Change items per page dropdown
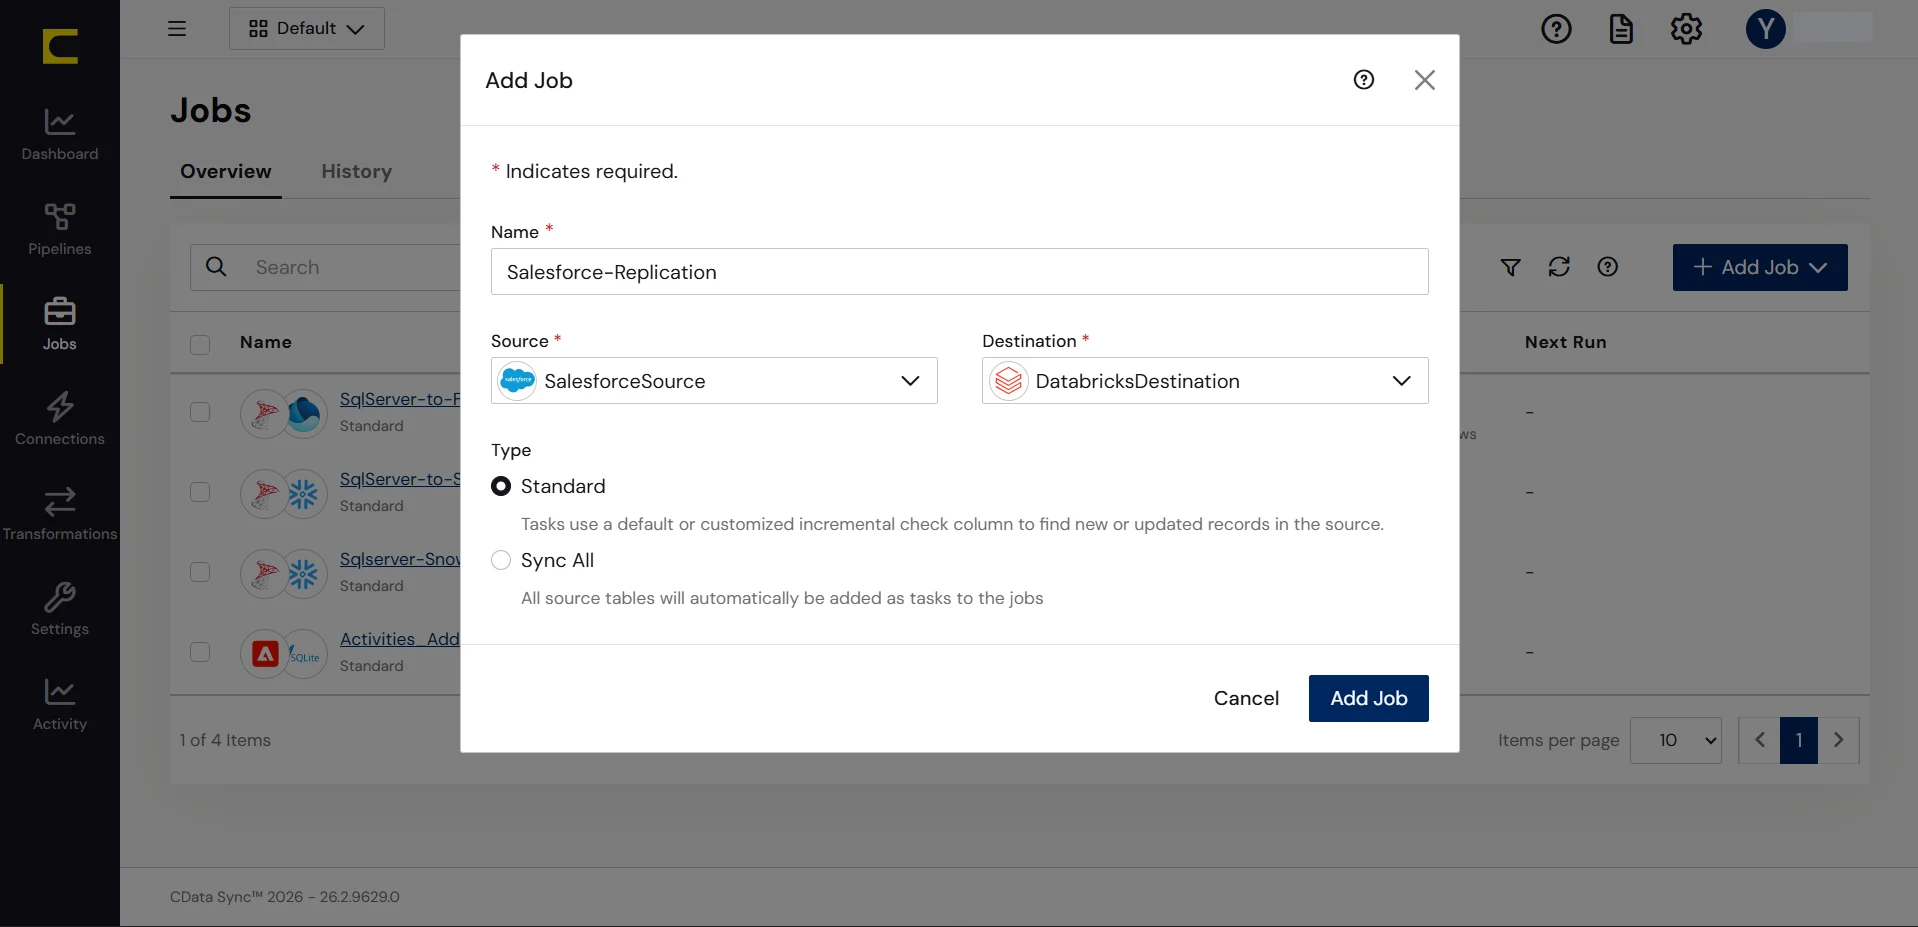This screenshot has width=1918, height=927. (1676, 740)
